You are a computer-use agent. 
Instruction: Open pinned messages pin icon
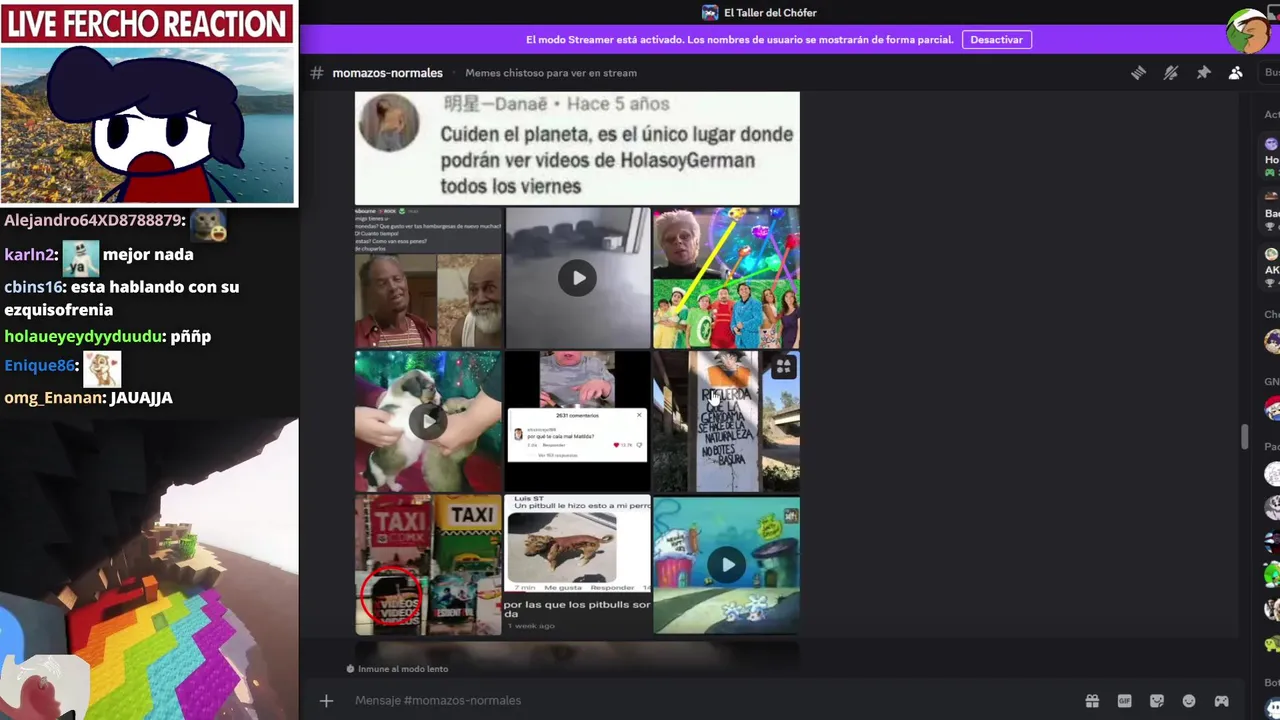pos(1204,72)
